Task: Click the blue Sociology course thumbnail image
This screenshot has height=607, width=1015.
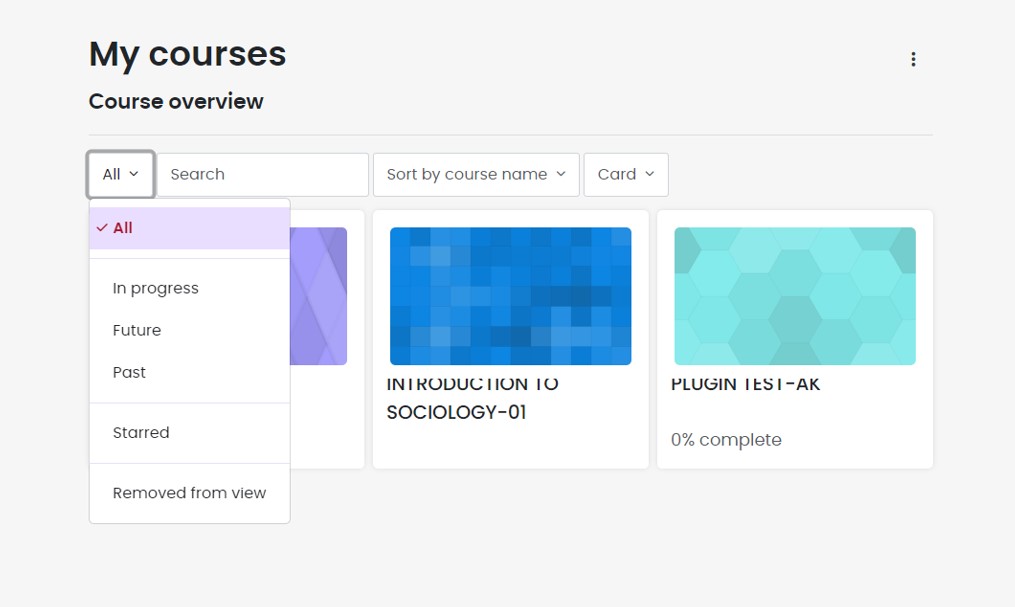Action: pos(510,295)
